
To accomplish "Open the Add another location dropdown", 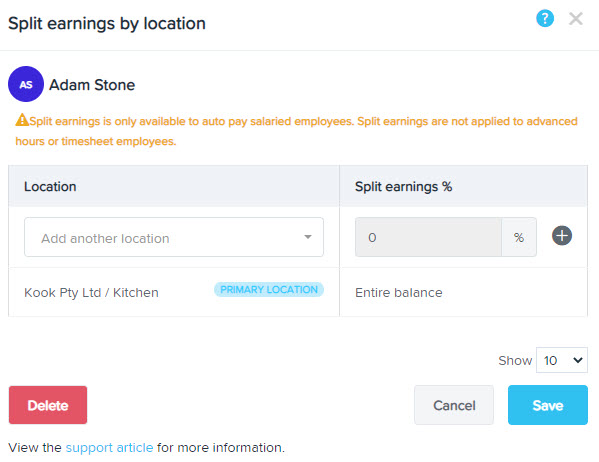I will [x=174, y=237].
